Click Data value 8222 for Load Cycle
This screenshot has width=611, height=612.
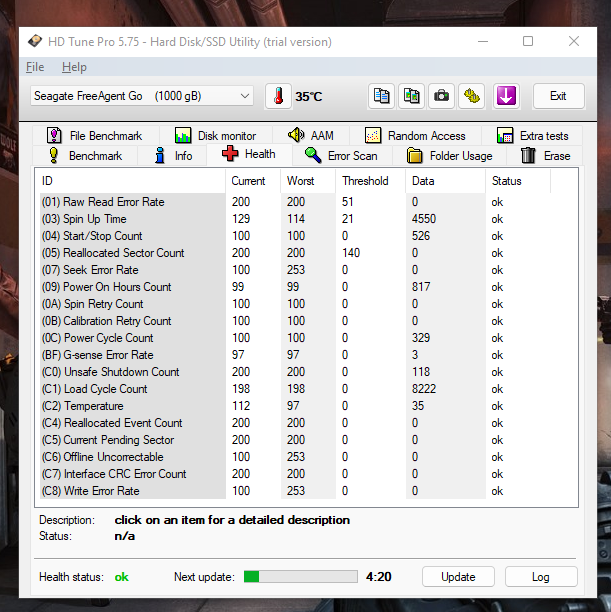point(424,389)
